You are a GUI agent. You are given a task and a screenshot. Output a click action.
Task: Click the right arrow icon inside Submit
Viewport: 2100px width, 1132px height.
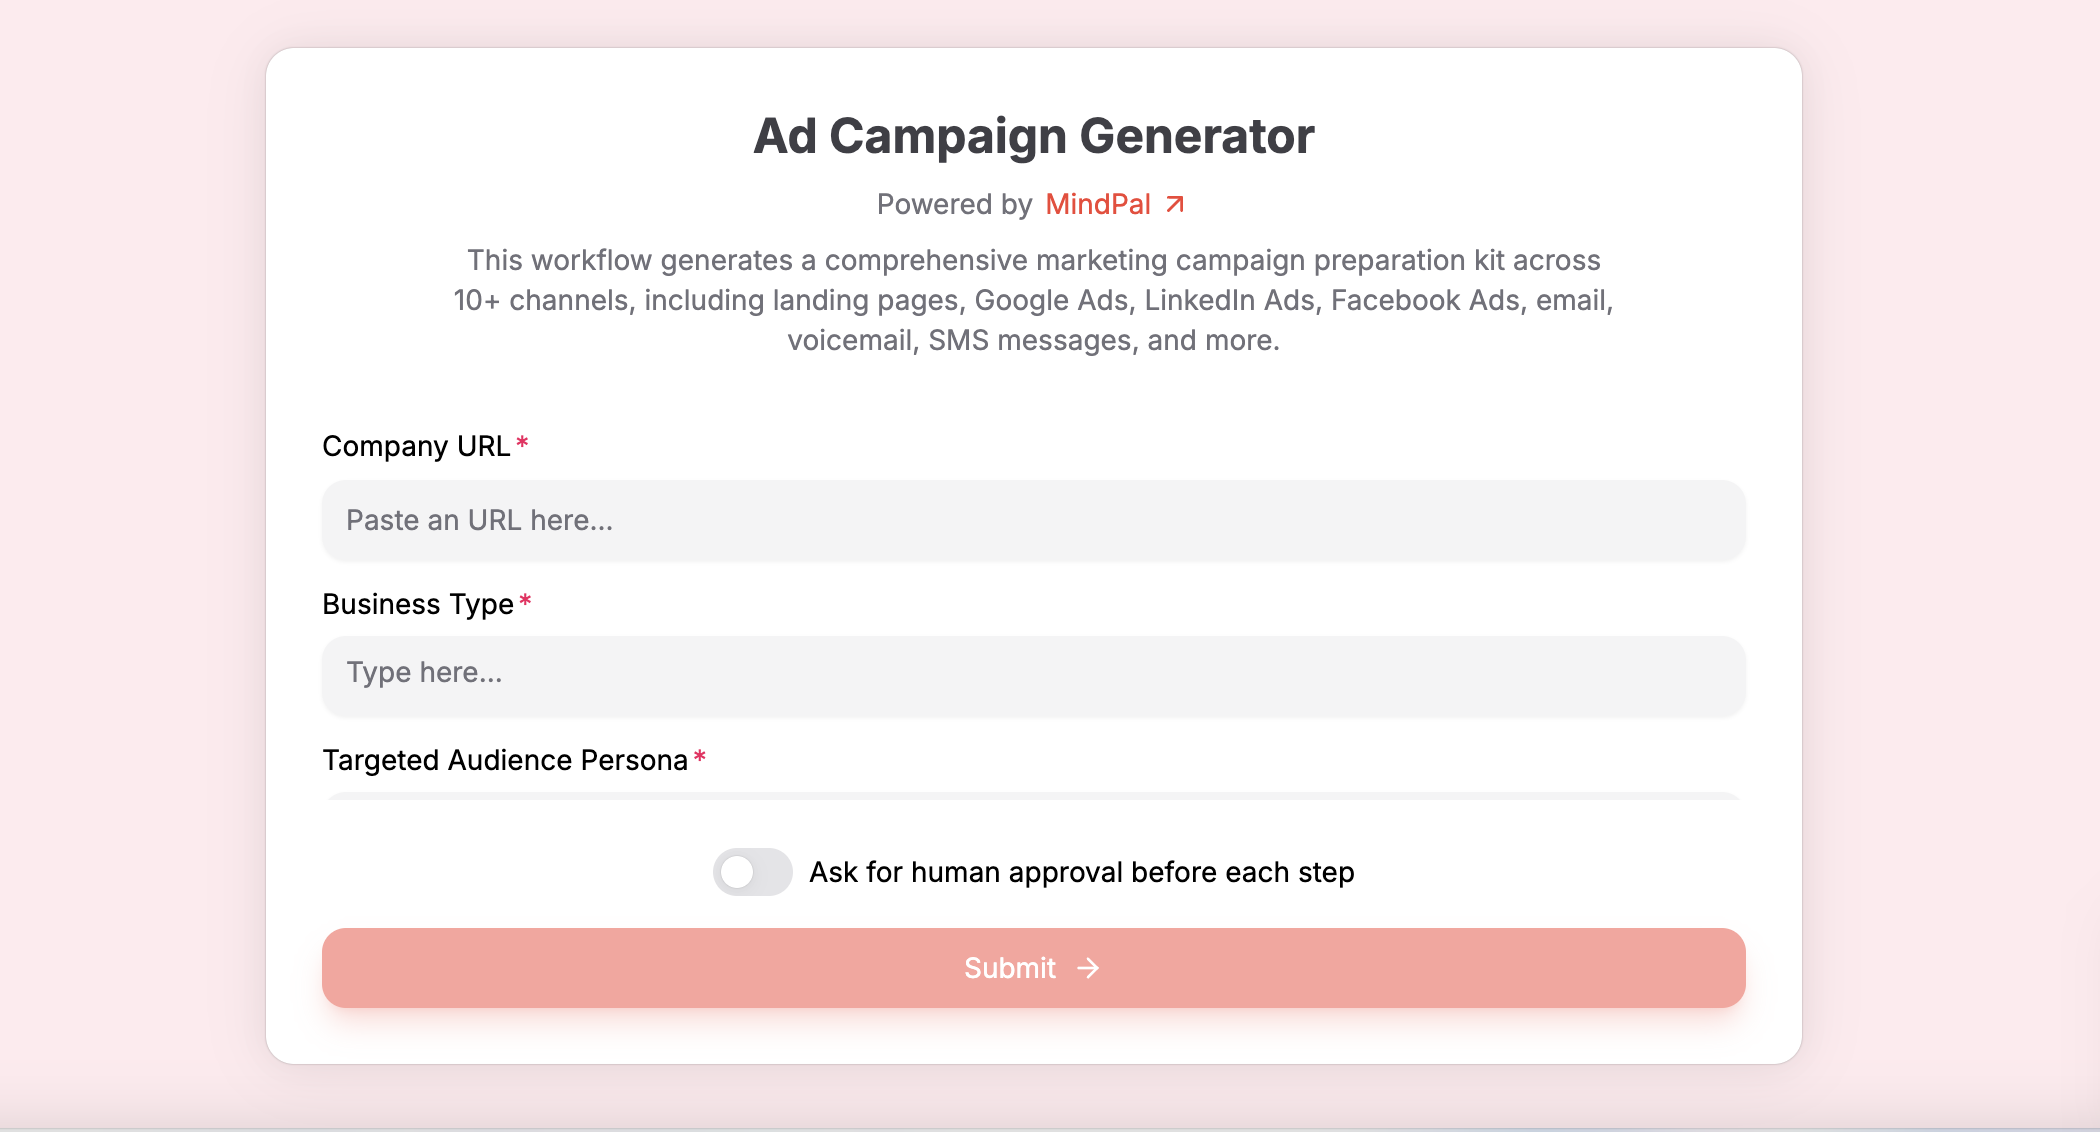point(1088,968)
